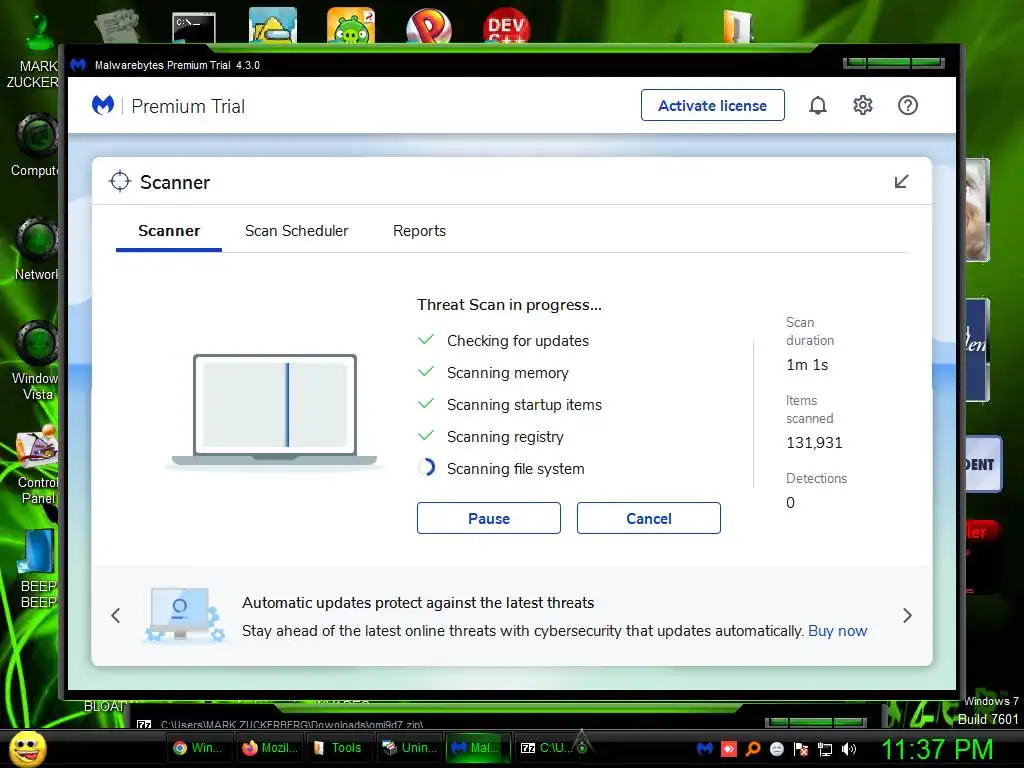1024x768 pixels.
Task: Open Windows Vista desktop icon
Action: click(36, 361)
